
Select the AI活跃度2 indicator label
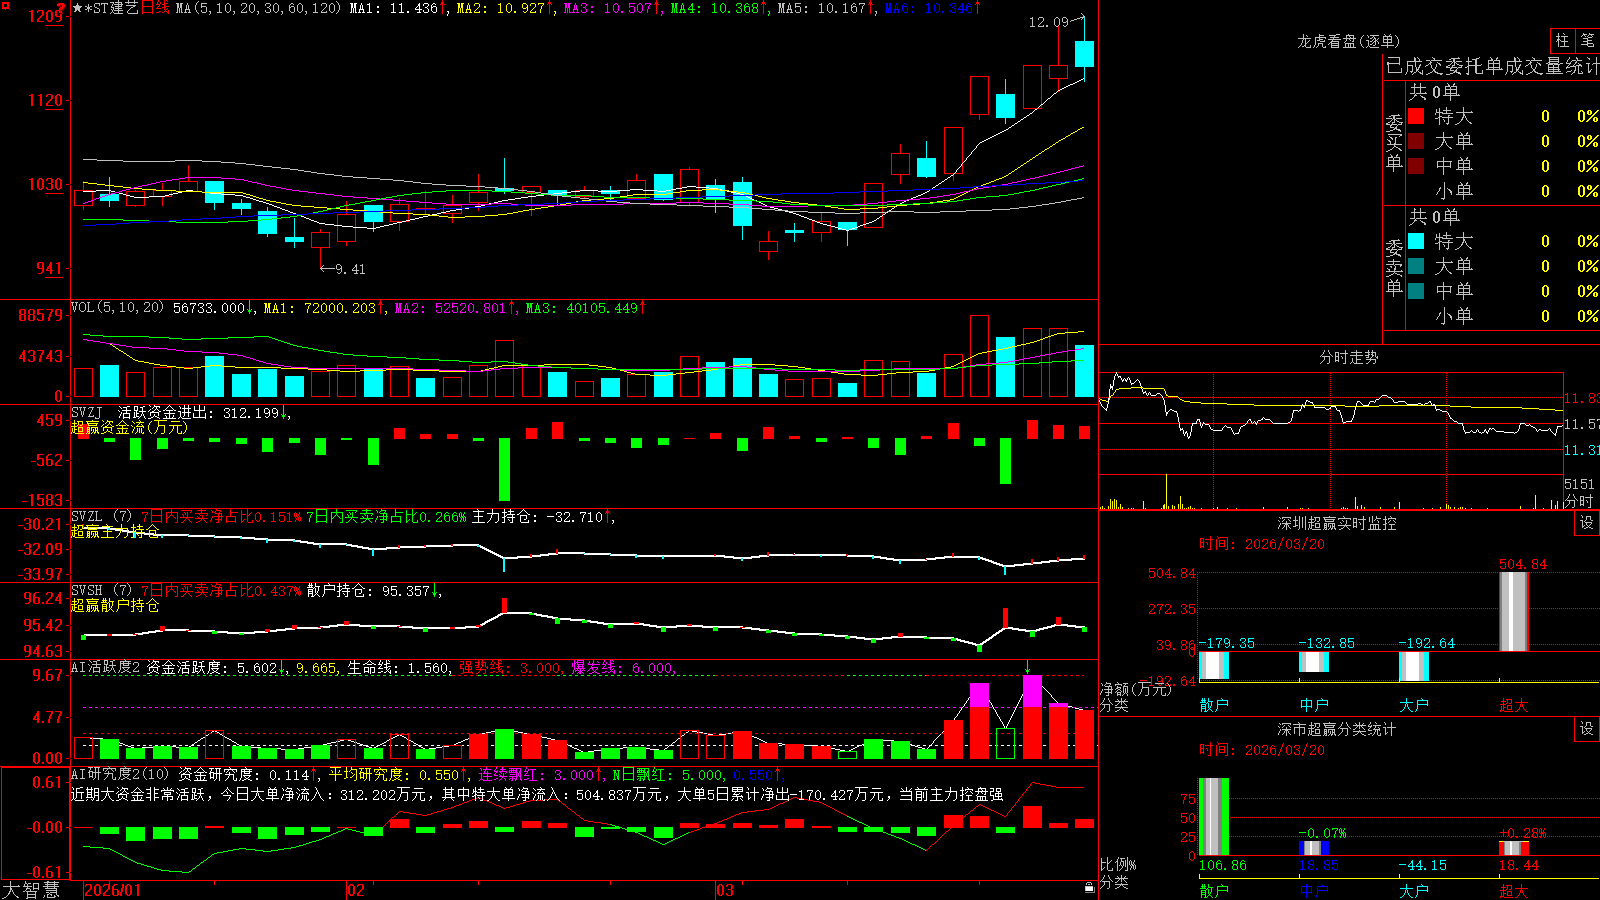(x=106, y=668)
